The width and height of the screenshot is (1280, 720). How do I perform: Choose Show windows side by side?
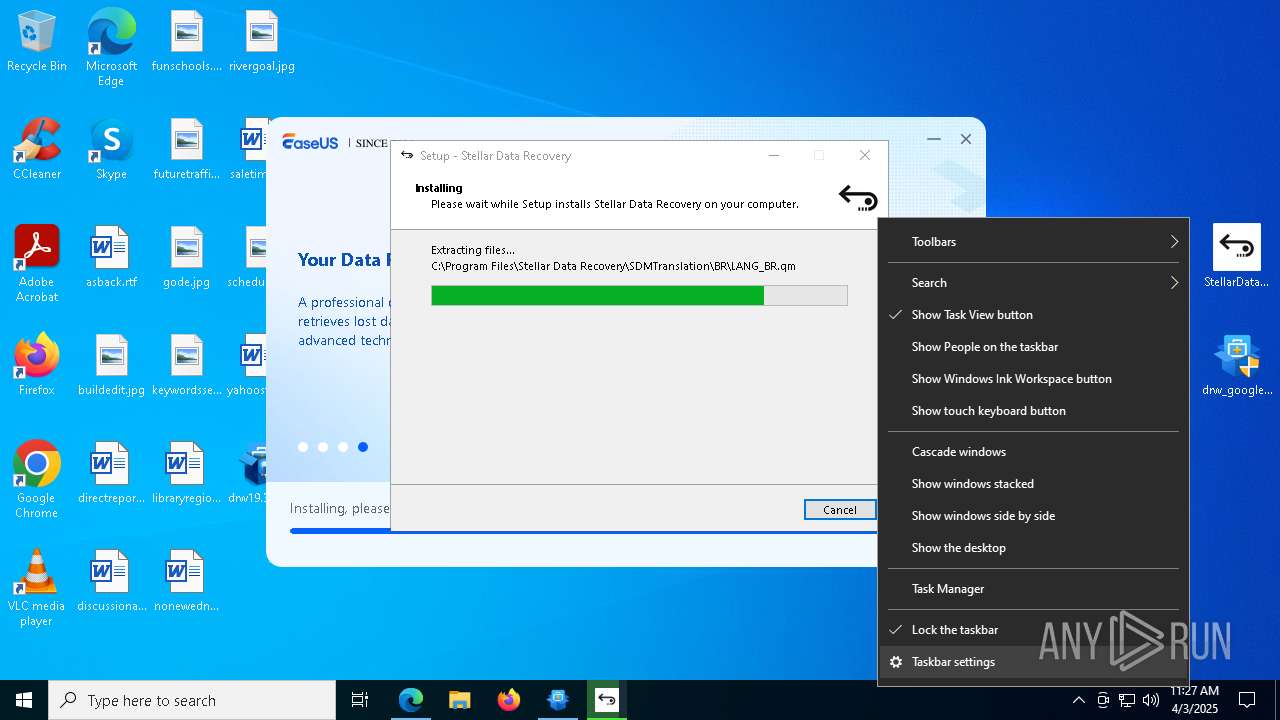click(1033, 516)
